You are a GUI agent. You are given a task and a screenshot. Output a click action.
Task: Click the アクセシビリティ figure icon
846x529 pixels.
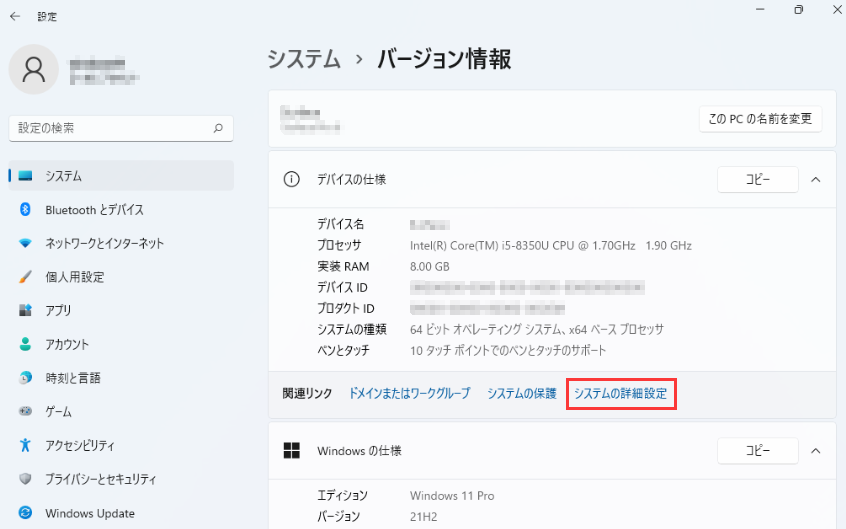pyautogui.click(x=25, y=445)
